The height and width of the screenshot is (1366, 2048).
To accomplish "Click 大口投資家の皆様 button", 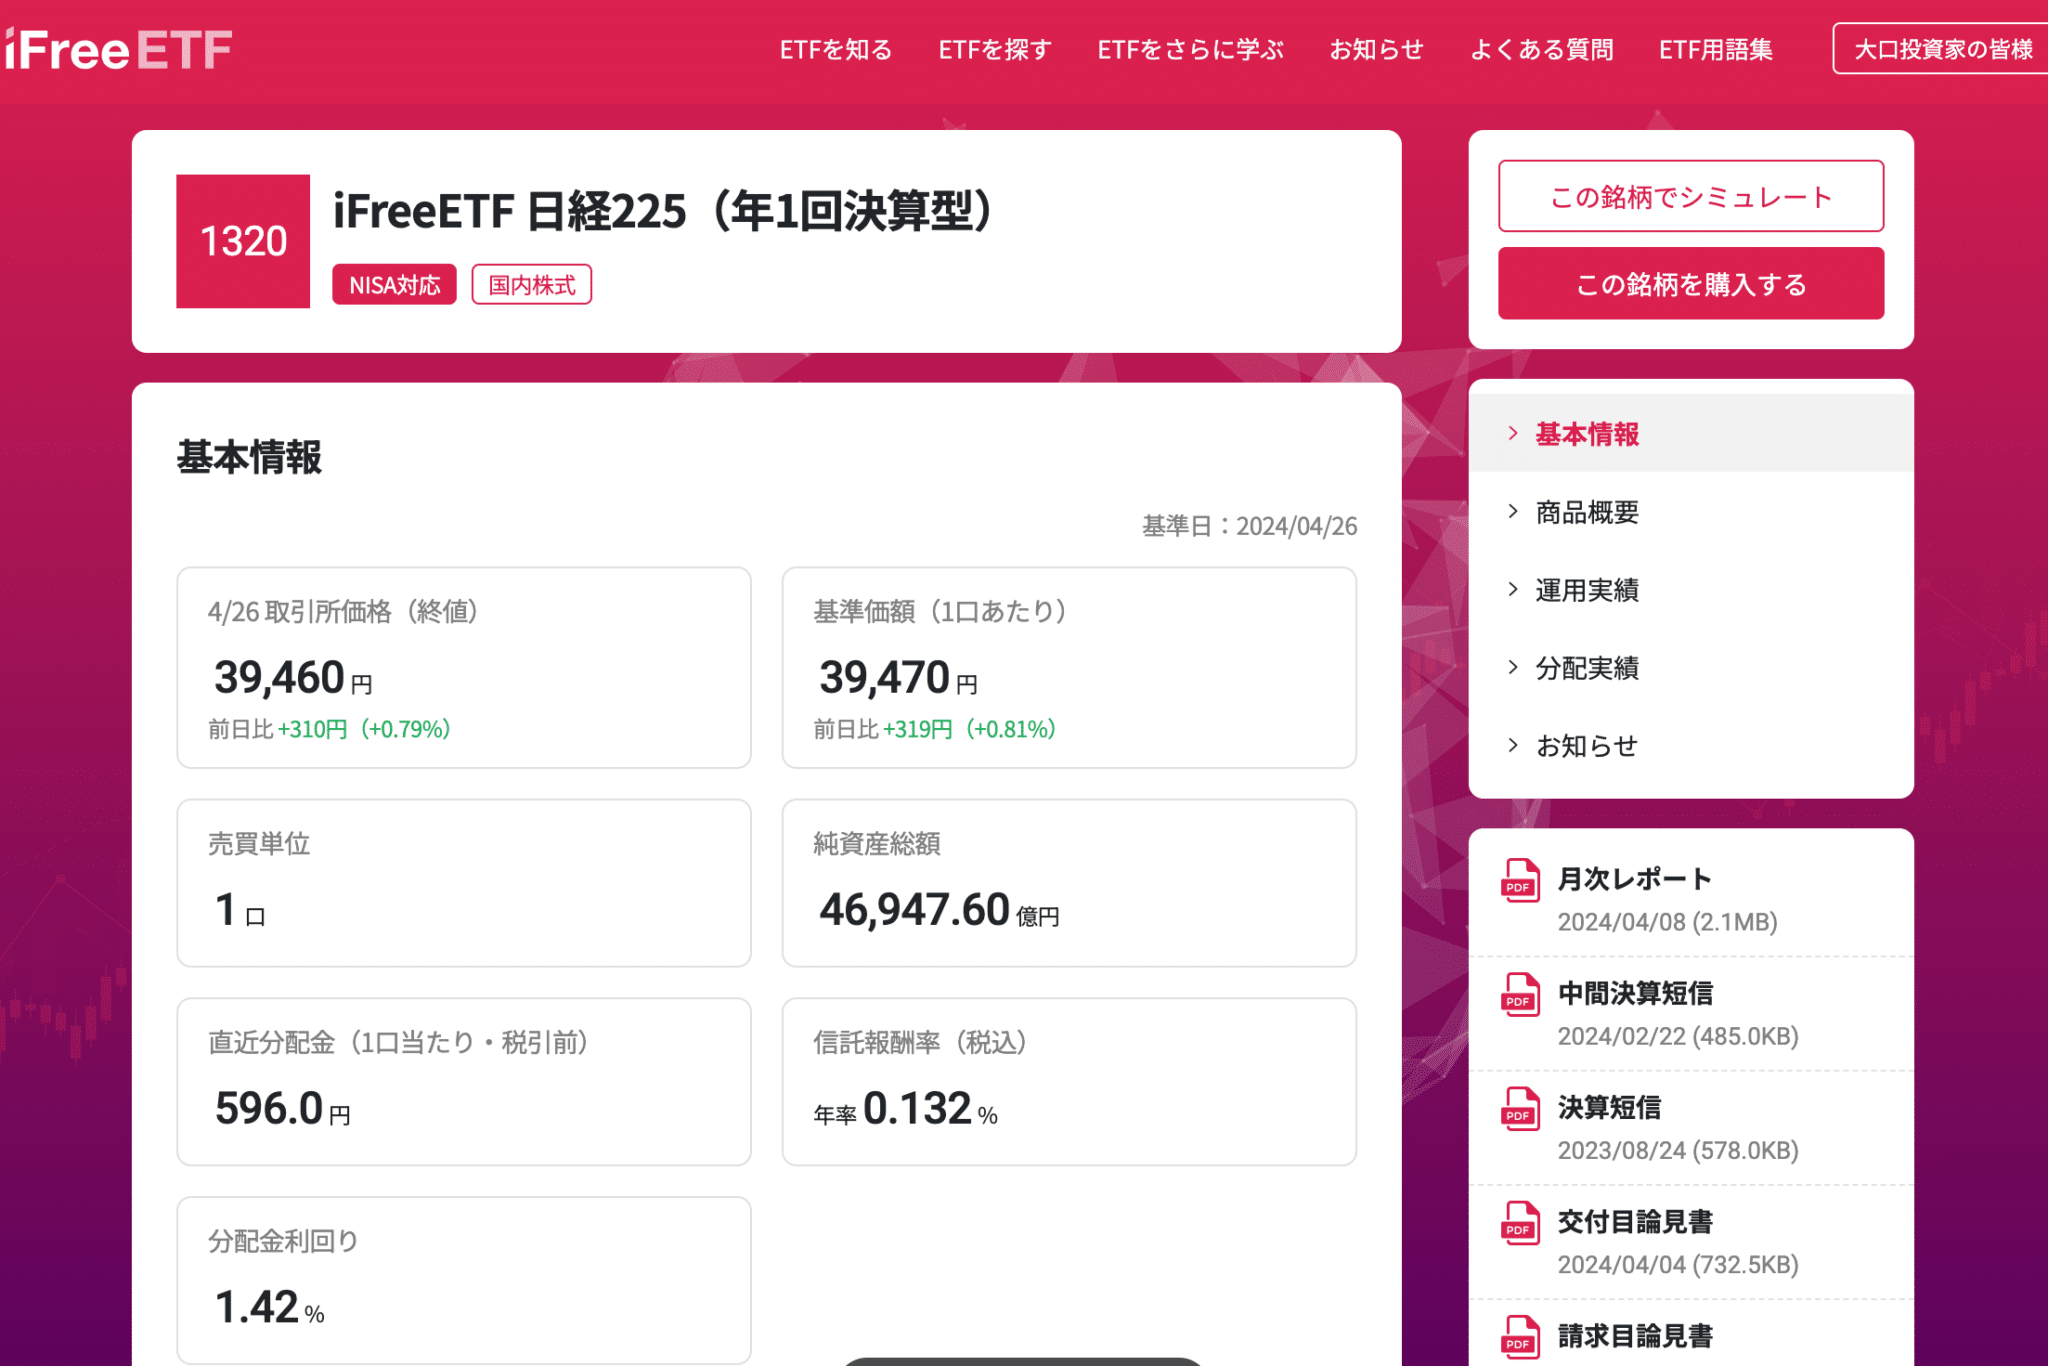I will tap(1940, 49).
